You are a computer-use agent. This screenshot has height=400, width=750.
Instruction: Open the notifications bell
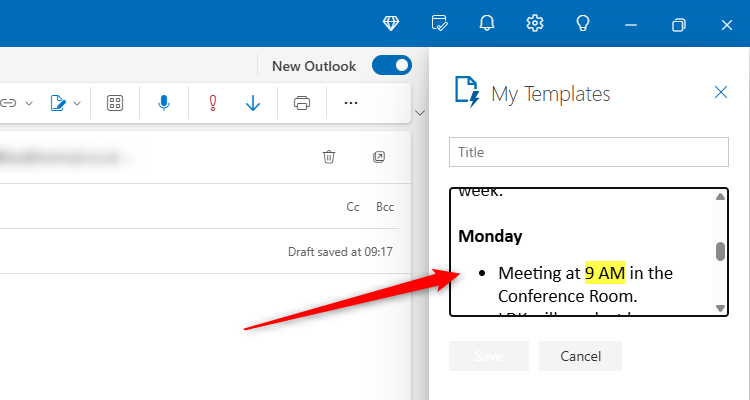click(x=487, y=23)
